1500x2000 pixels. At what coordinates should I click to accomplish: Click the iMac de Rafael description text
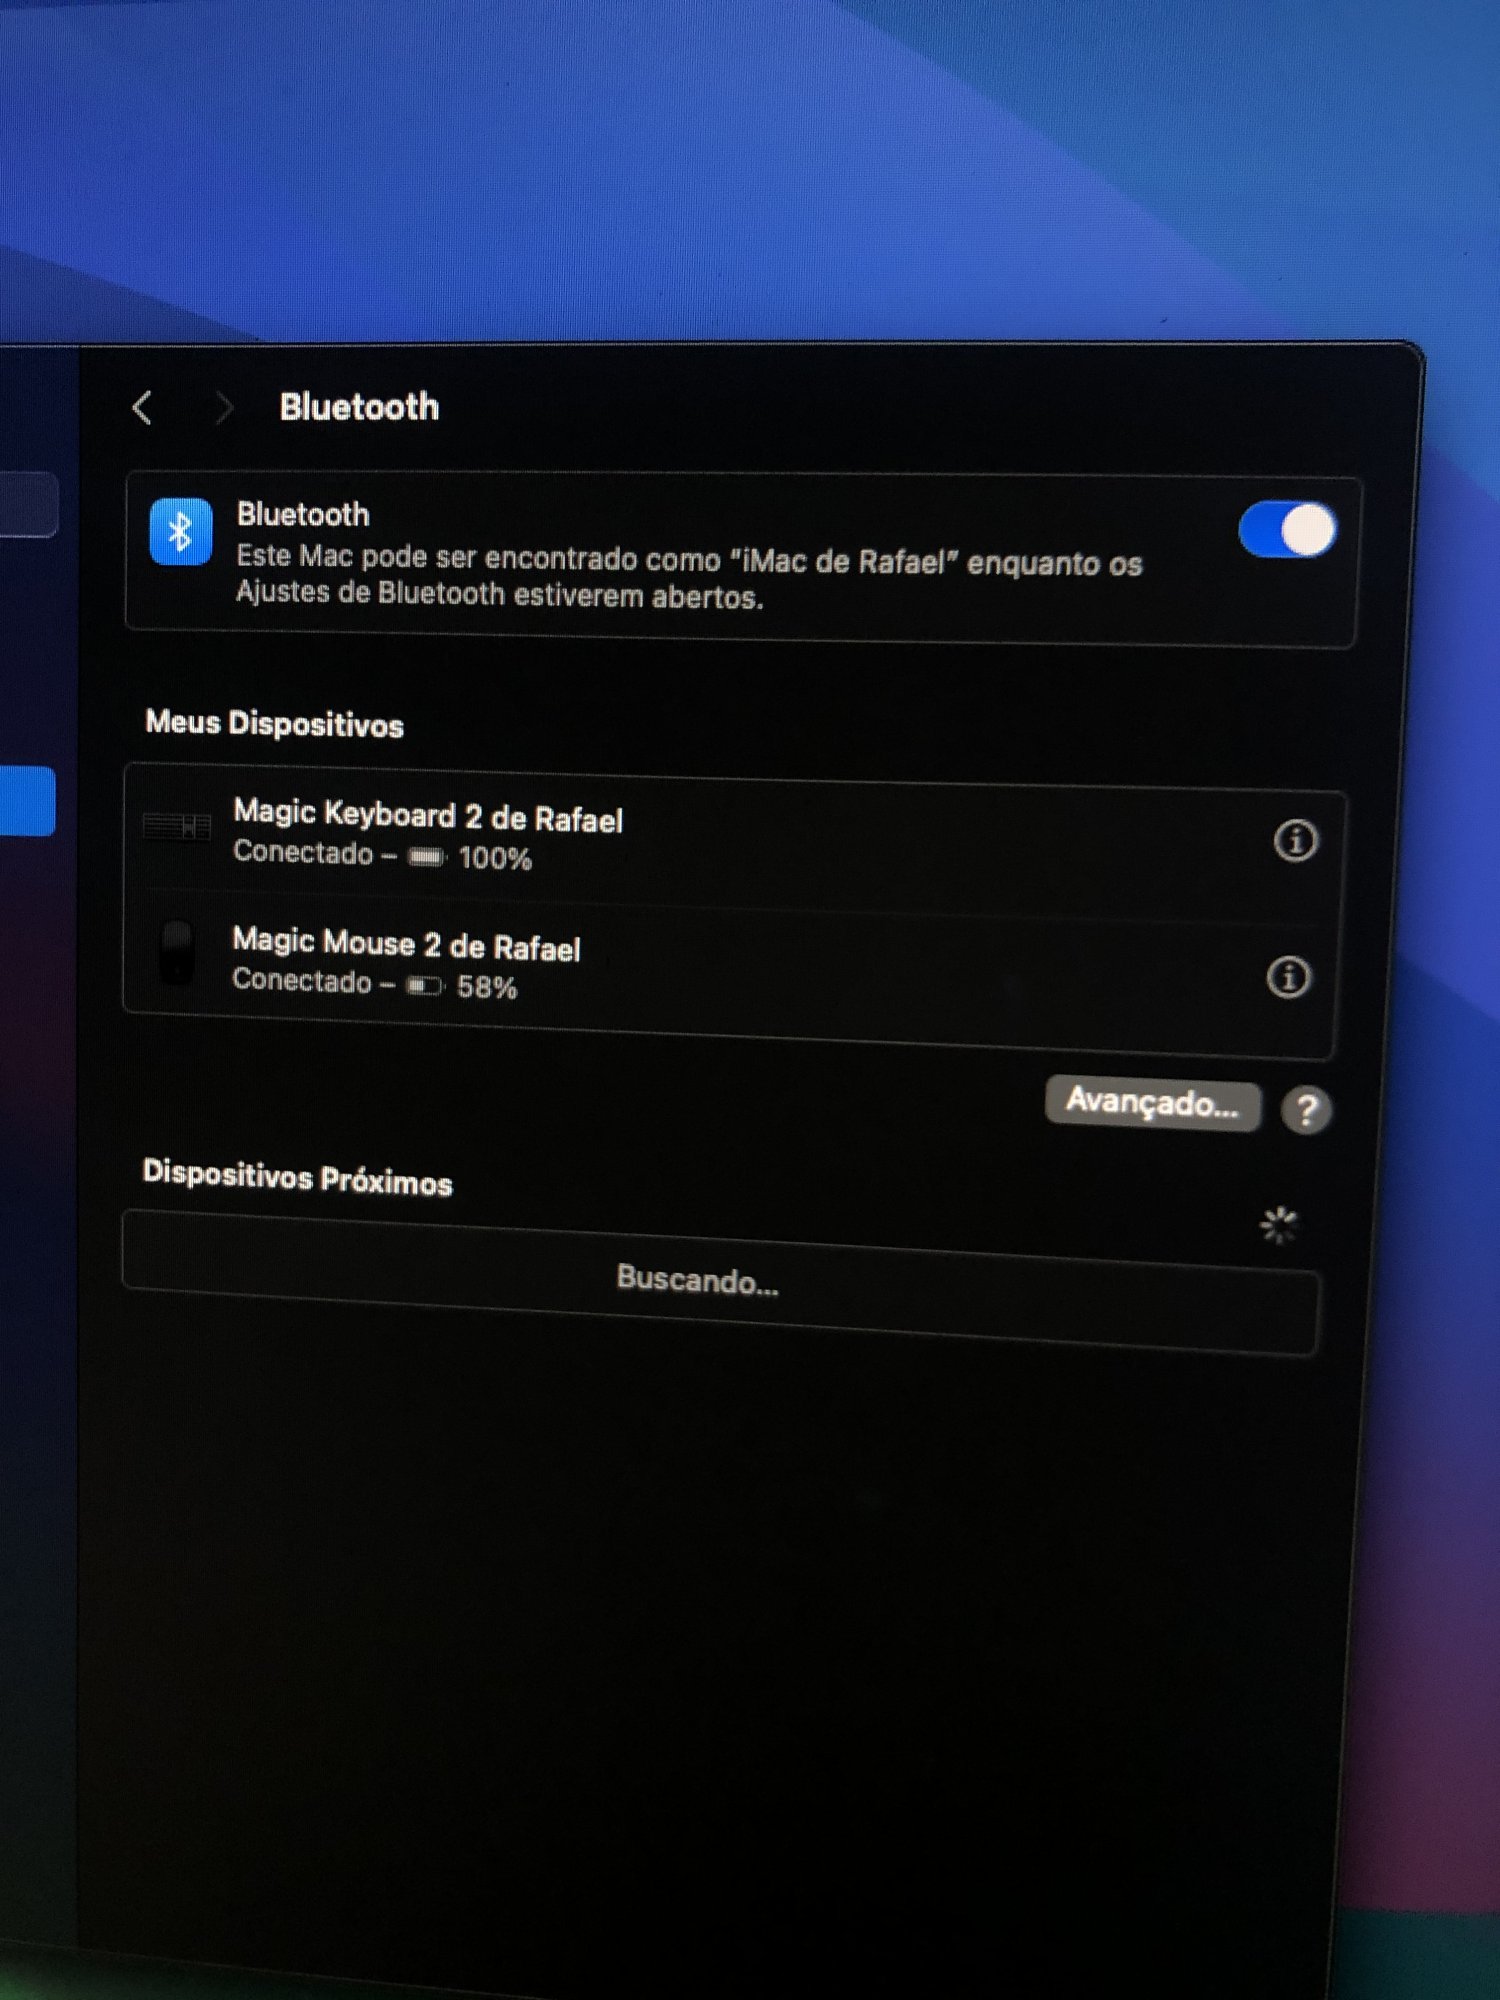(x=689, y=578)
